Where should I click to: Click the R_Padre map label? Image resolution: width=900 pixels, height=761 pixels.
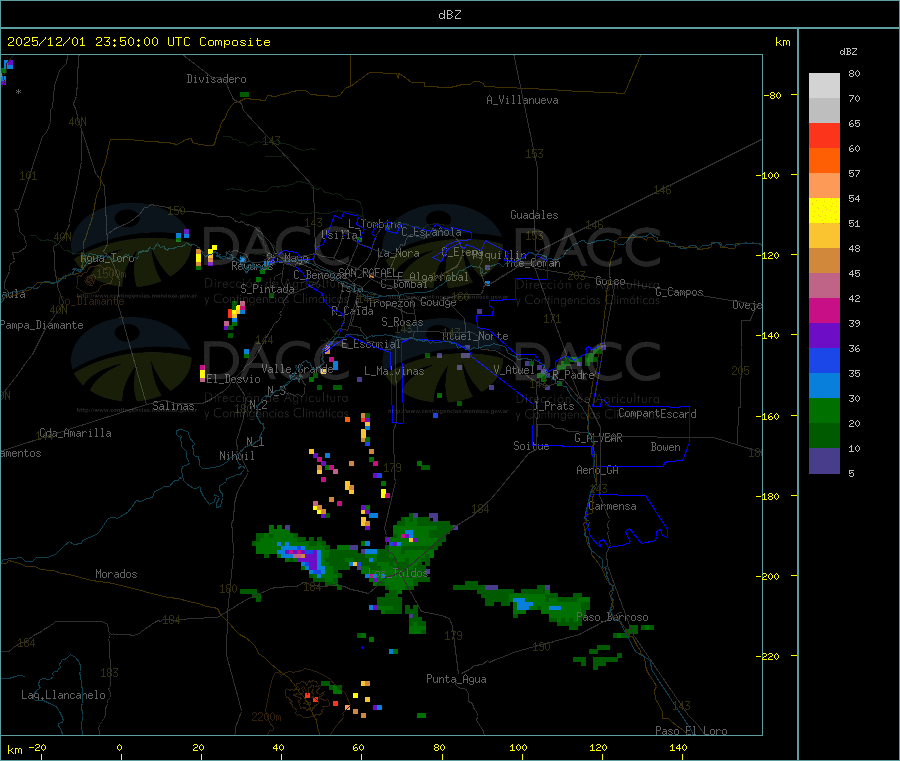pos(573,375)
